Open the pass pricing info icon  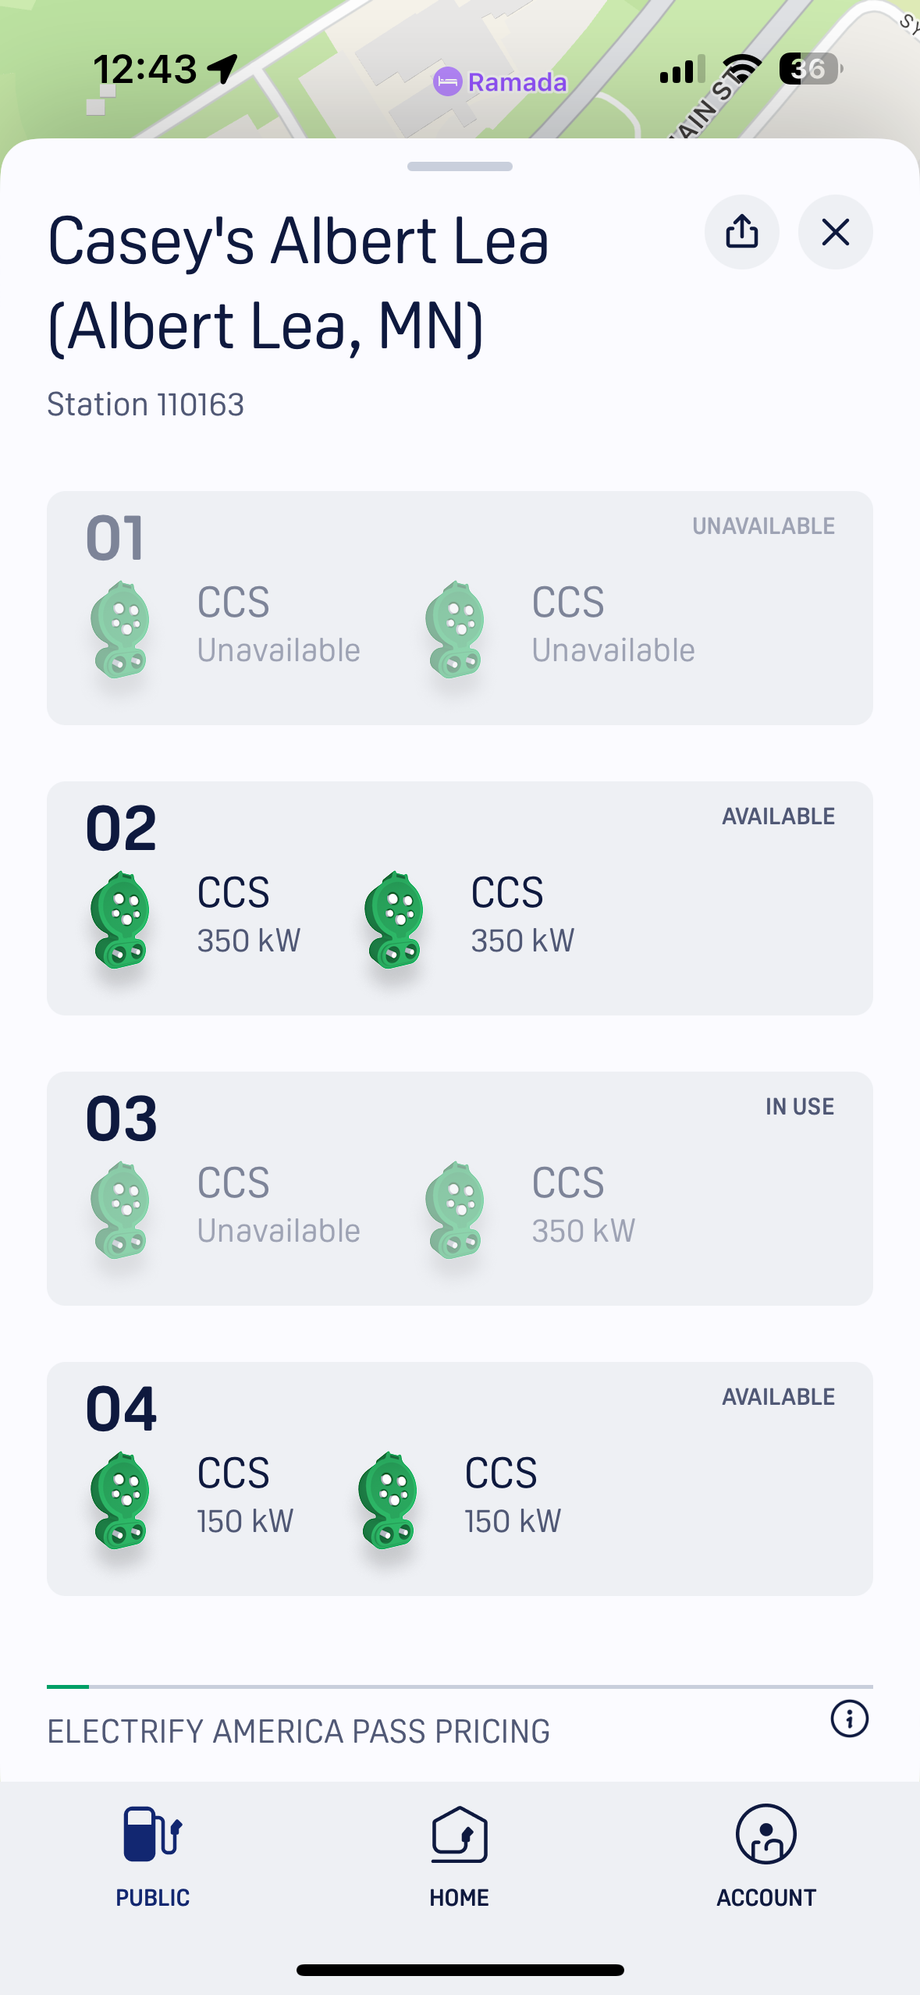pos(849,1719)
